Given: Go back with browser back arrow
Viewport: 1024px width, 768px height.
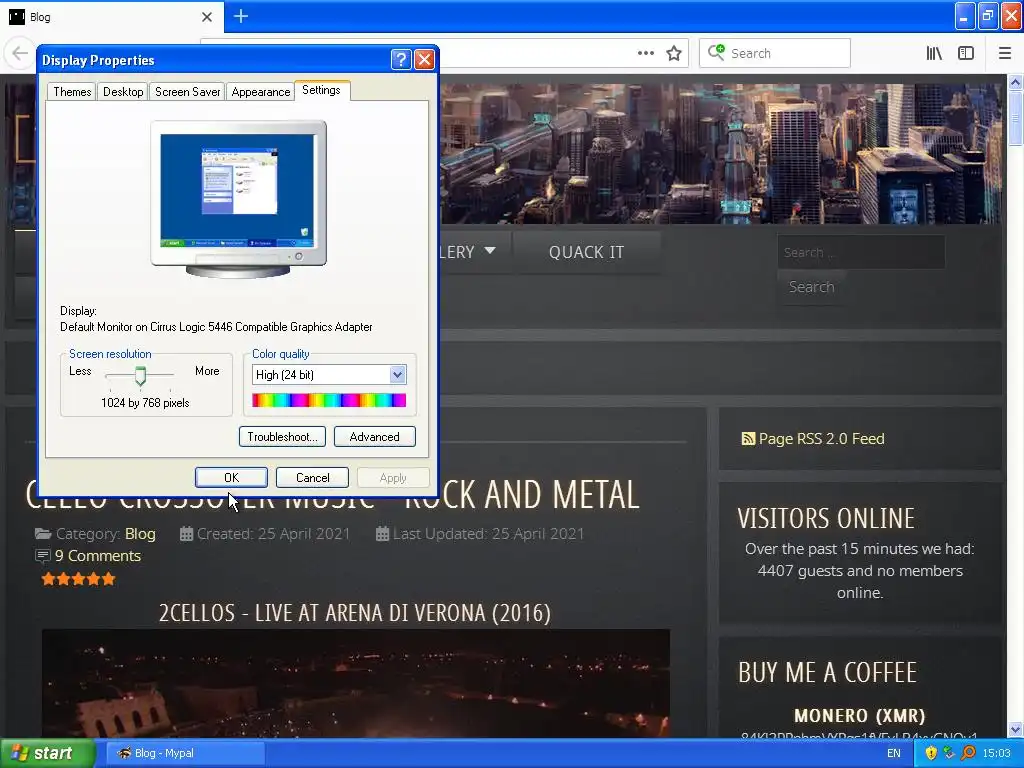Looking at the screenshot, I should pos(20,53).
